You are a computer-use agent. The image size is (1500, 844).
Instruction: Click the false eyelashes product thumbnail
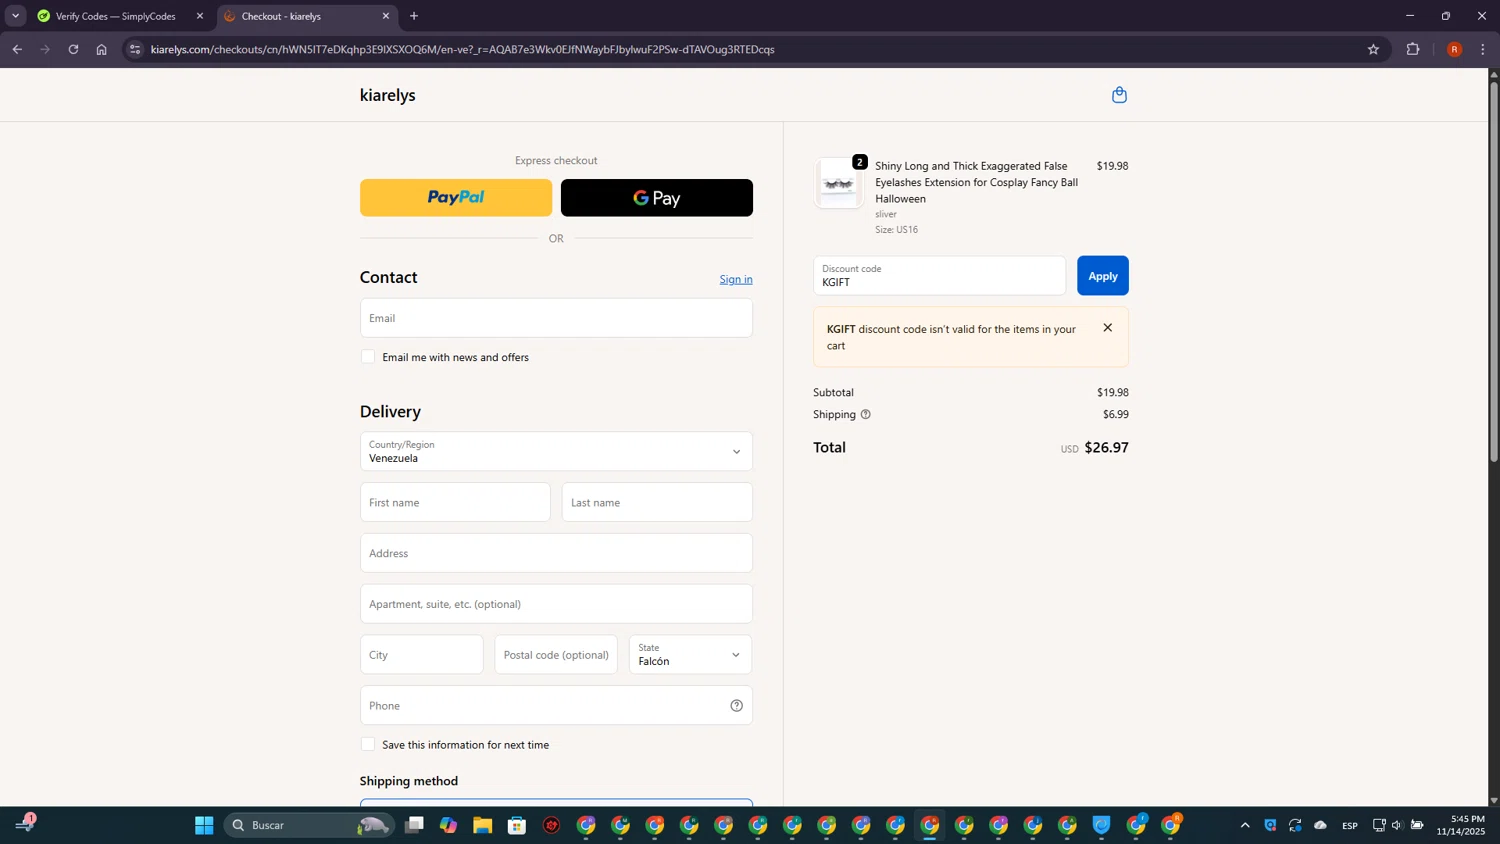pyautogui.click(x=838, y=183)
